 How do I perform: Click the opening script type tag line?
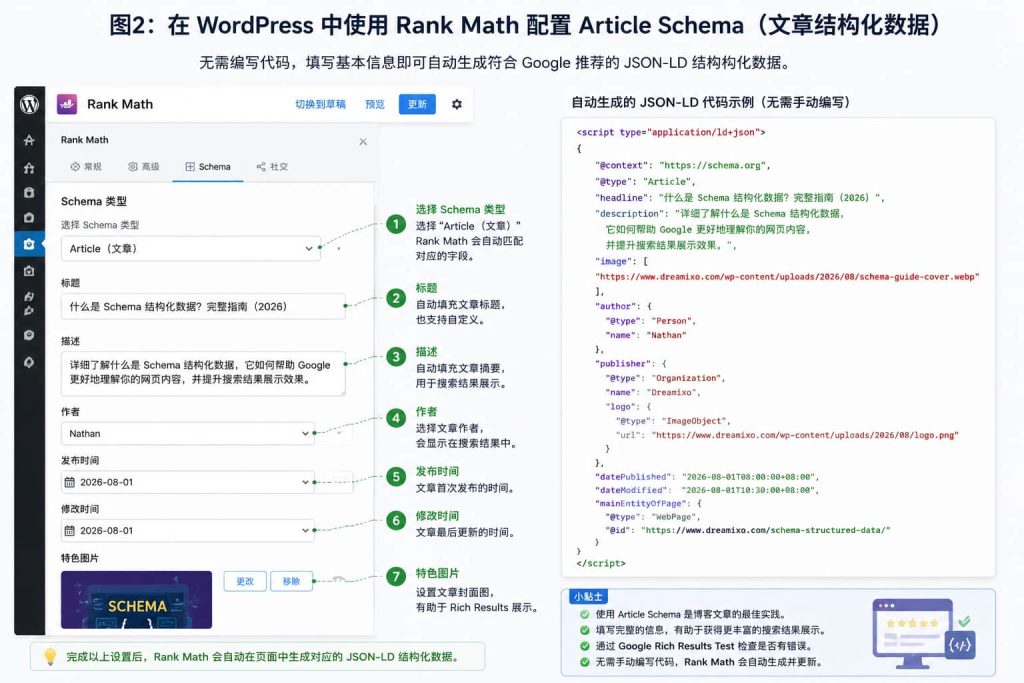click(x=671, y=132)
